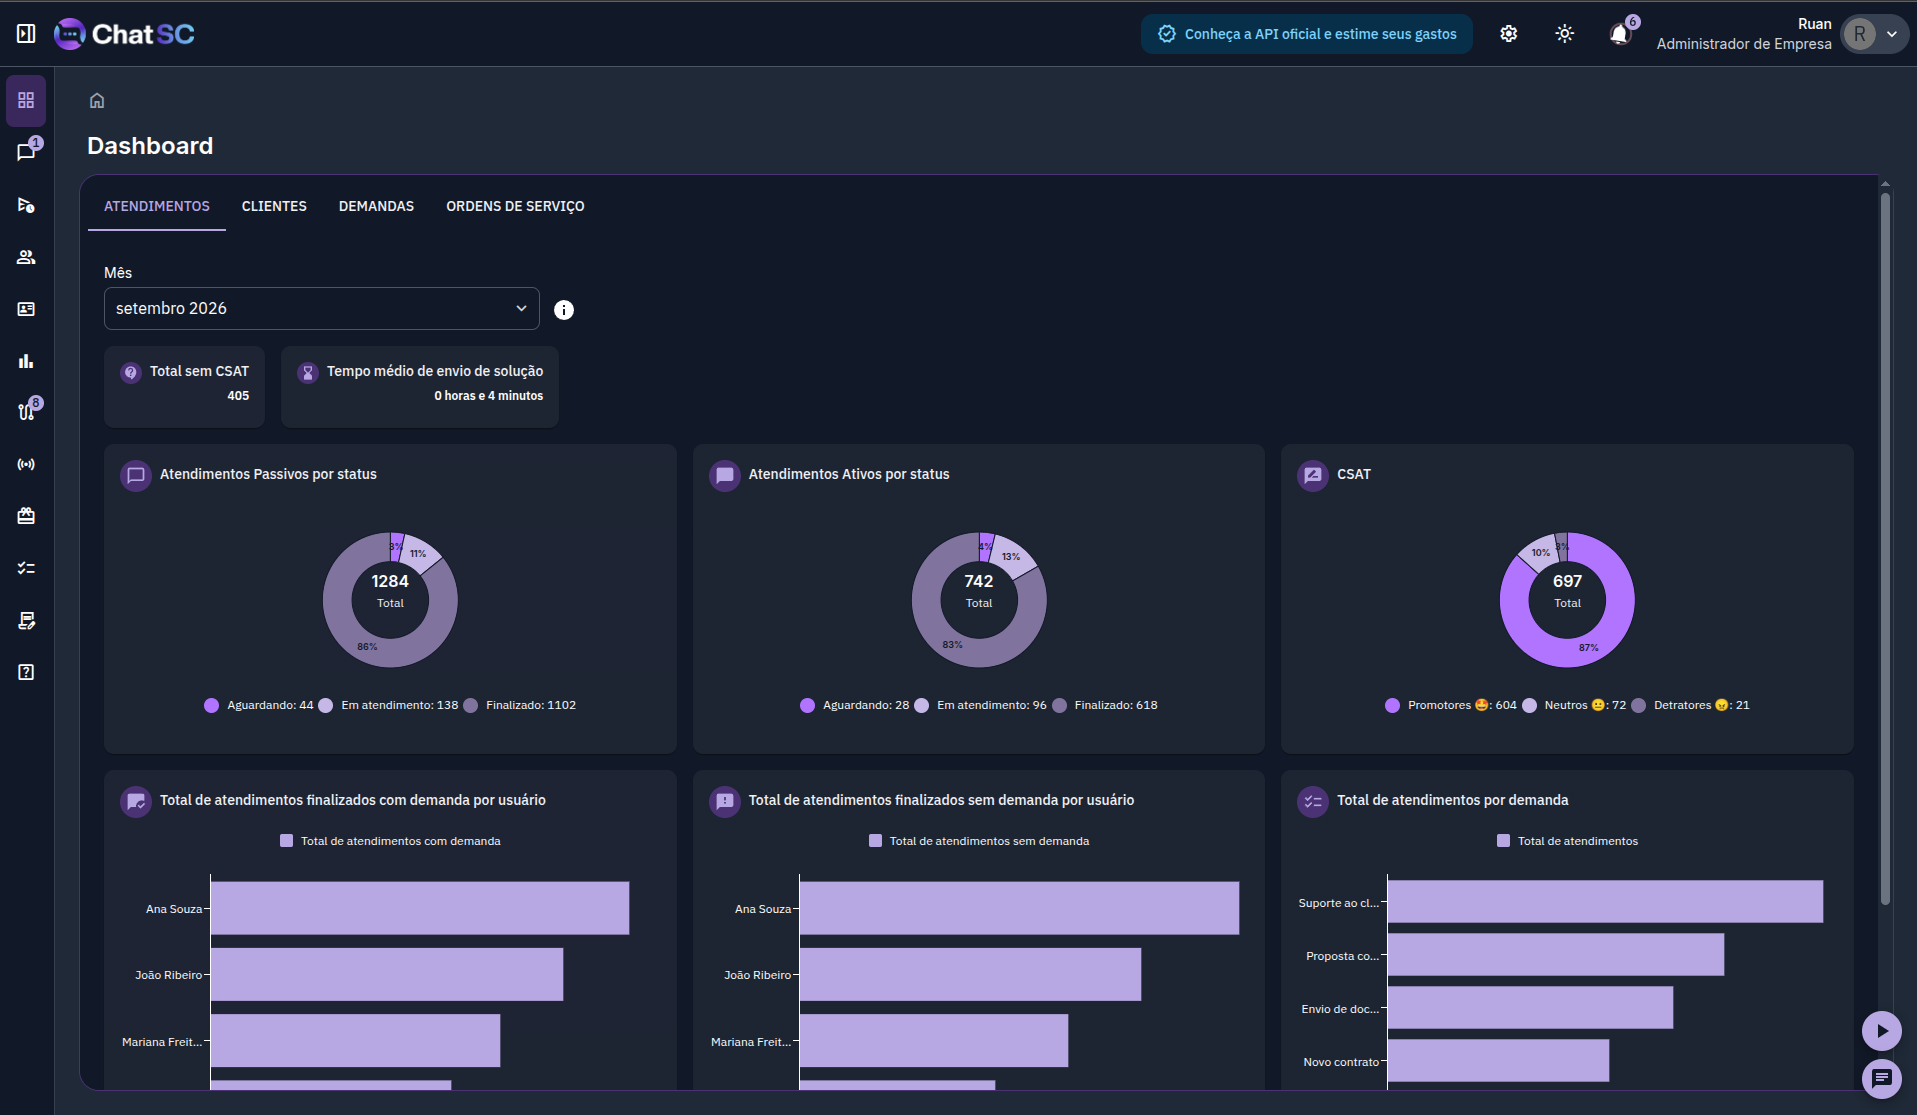Screen dimensions: 1917x1115
Task: Switch to the DEMANDAS tab
Action: coord(376,206)
